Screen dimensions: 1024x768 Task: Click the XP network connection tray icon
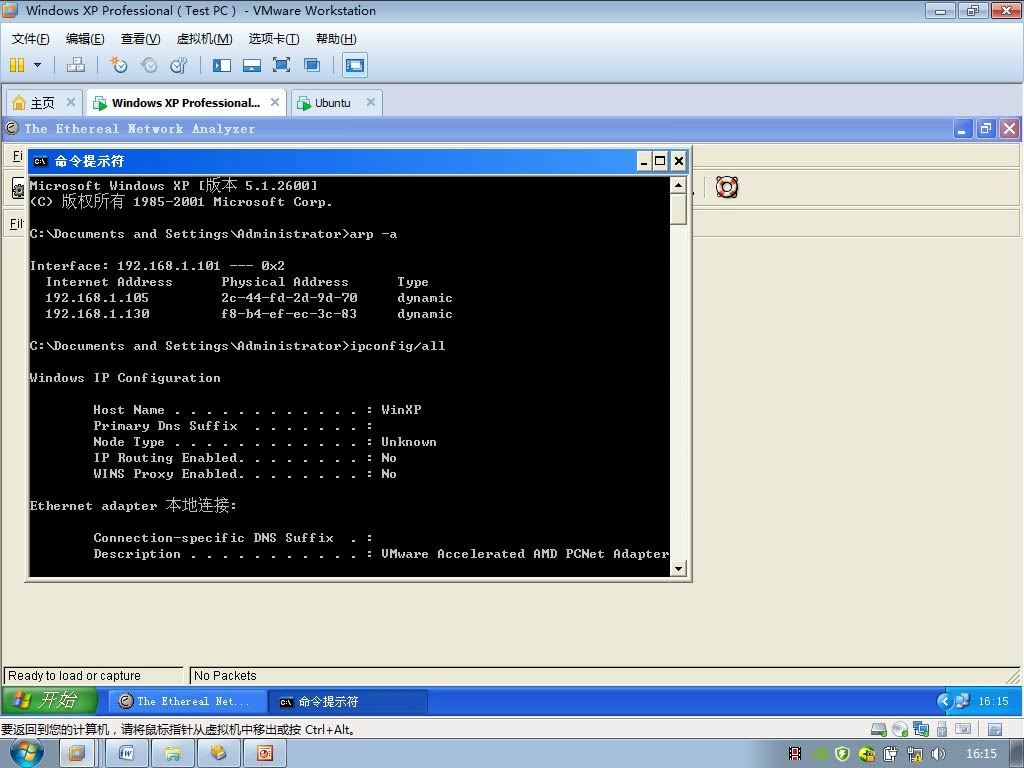pos(963,701)
